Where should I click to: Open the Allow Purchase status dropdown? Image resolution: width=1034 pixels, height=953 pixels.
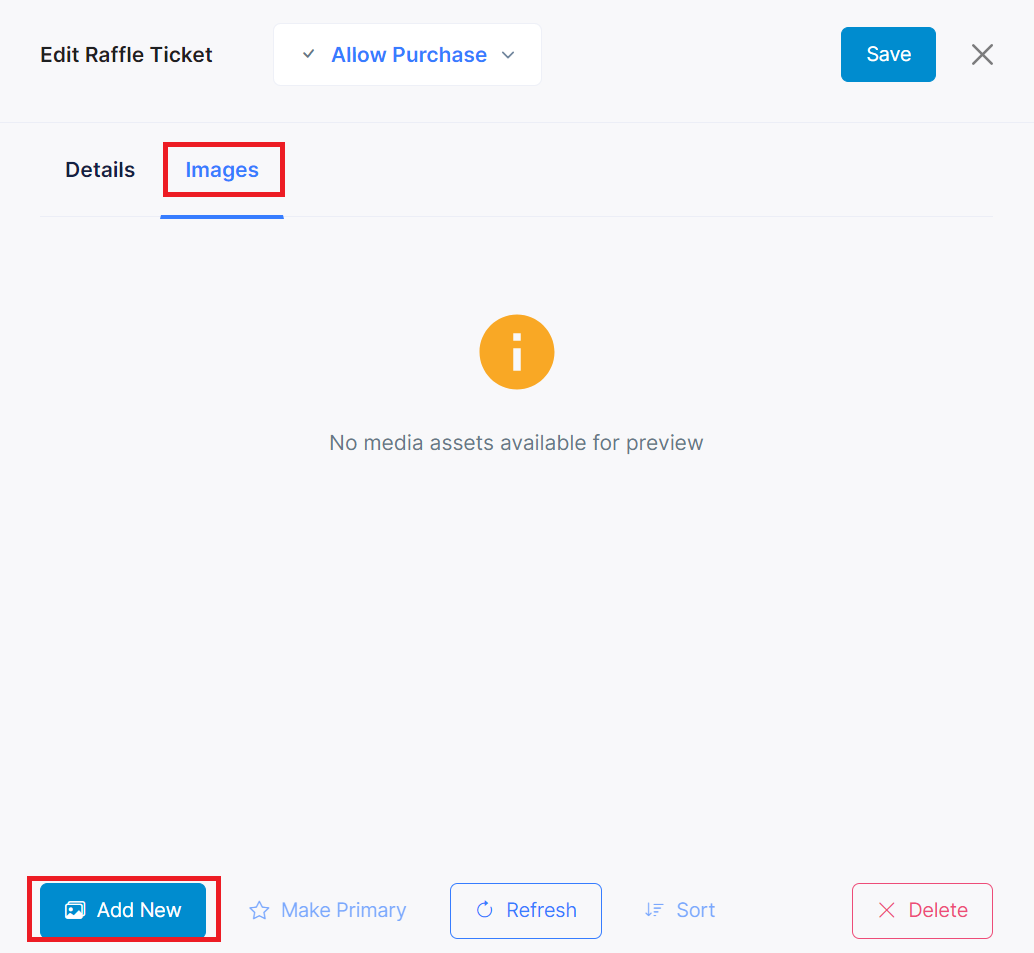[x=408, y=55]
